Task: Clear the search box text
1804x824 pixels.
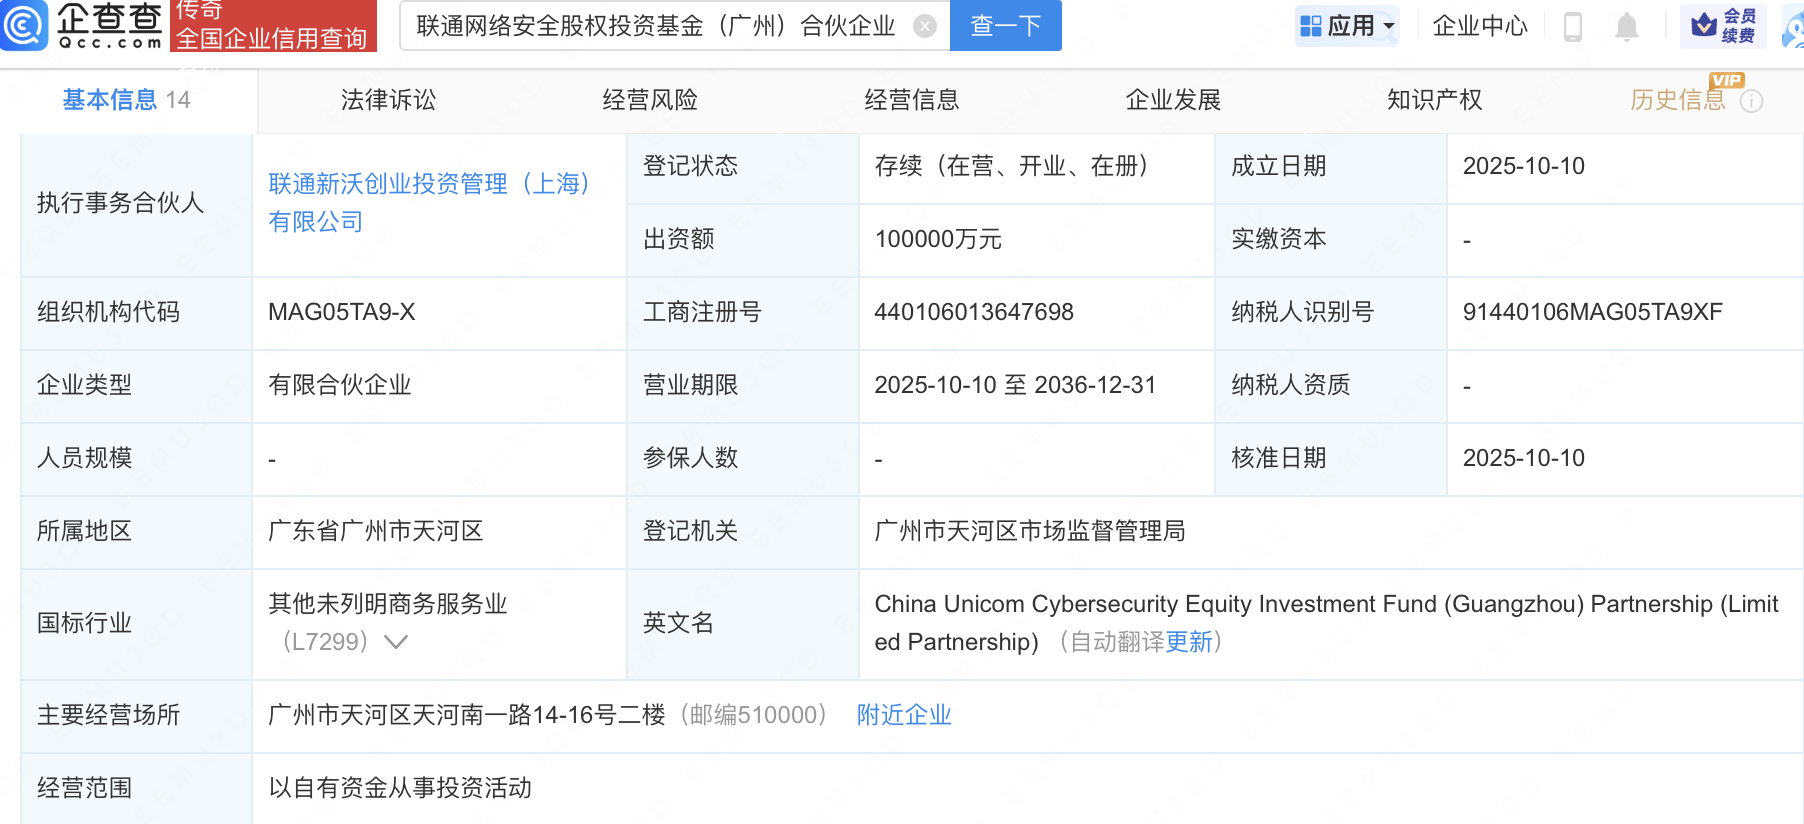Action: coord(925,26)
